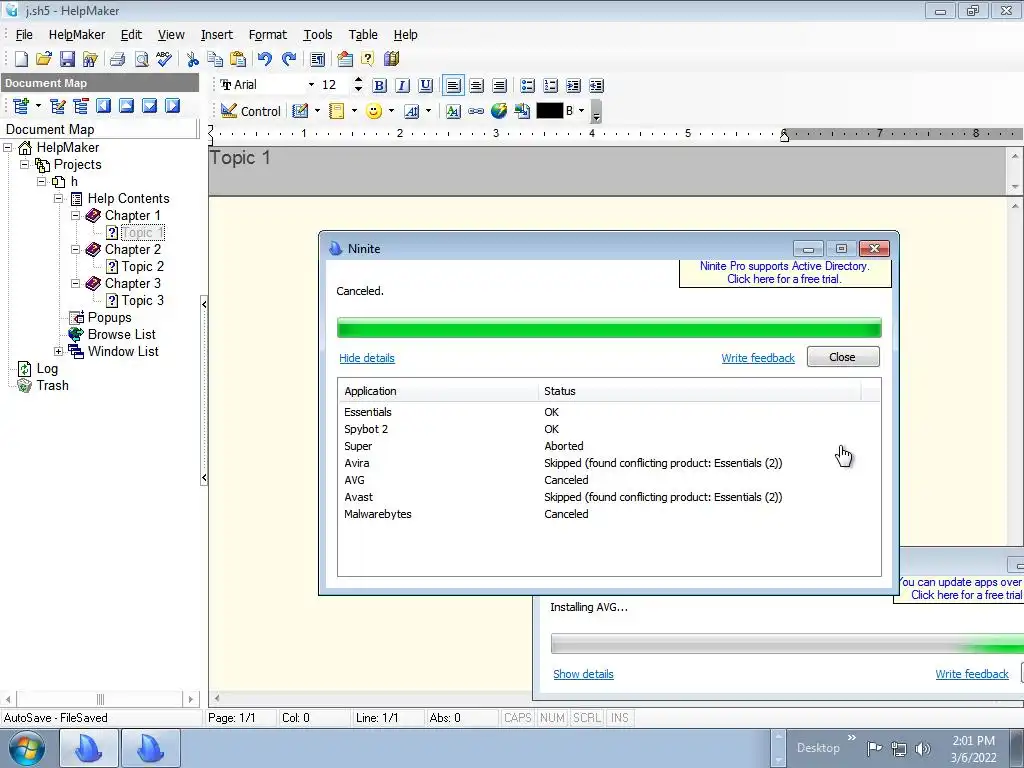1024x768 pixels.
Task: Move node right with the blue right arrow
Action: point(172,106)
